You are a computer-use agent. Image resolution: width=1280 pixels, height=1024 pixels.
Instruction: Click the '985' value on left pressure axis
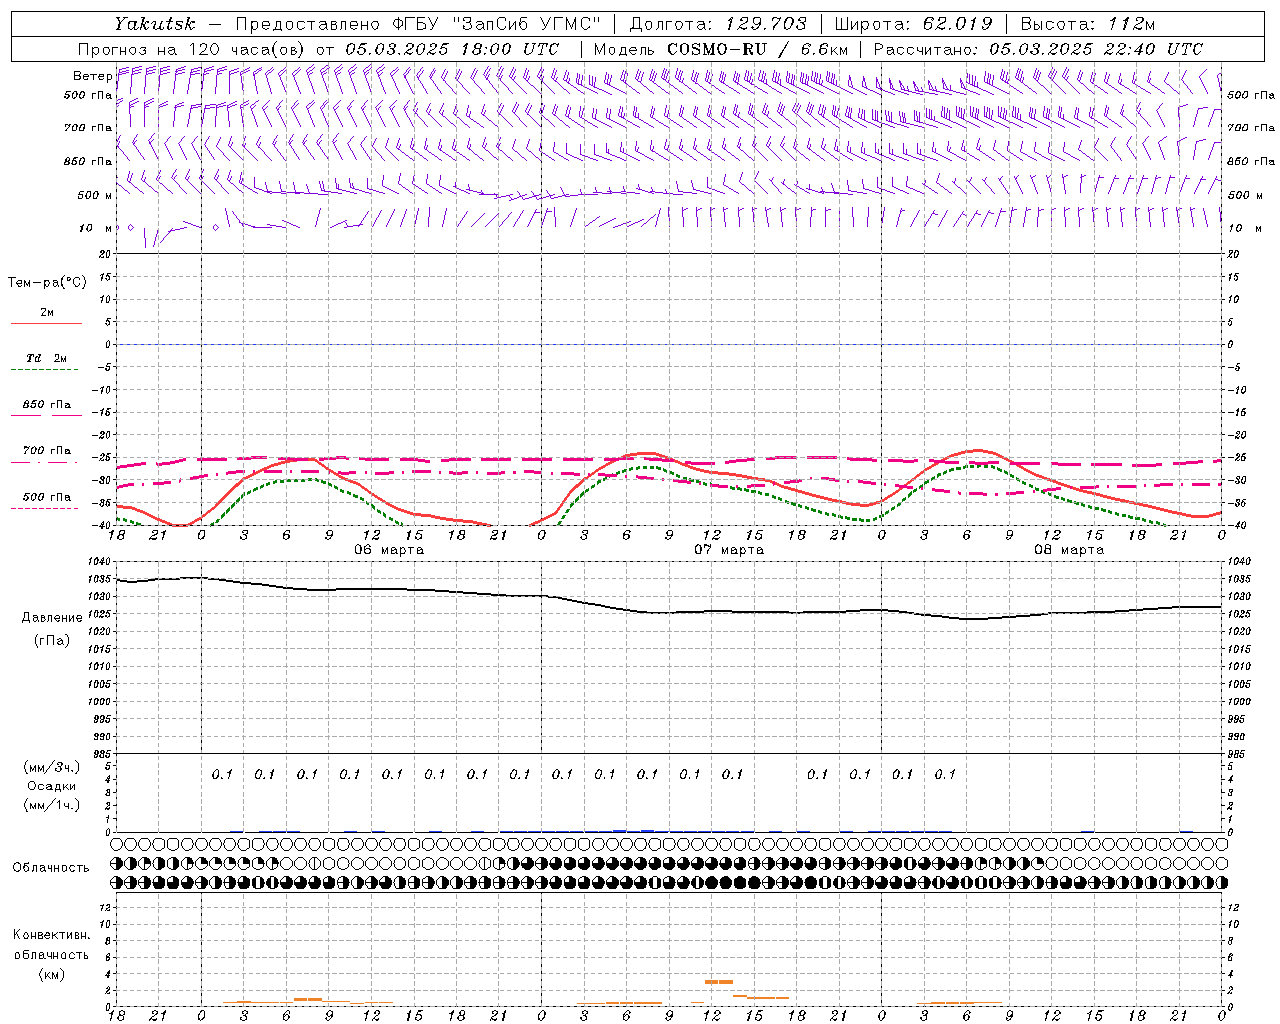[x=100, y=754]
